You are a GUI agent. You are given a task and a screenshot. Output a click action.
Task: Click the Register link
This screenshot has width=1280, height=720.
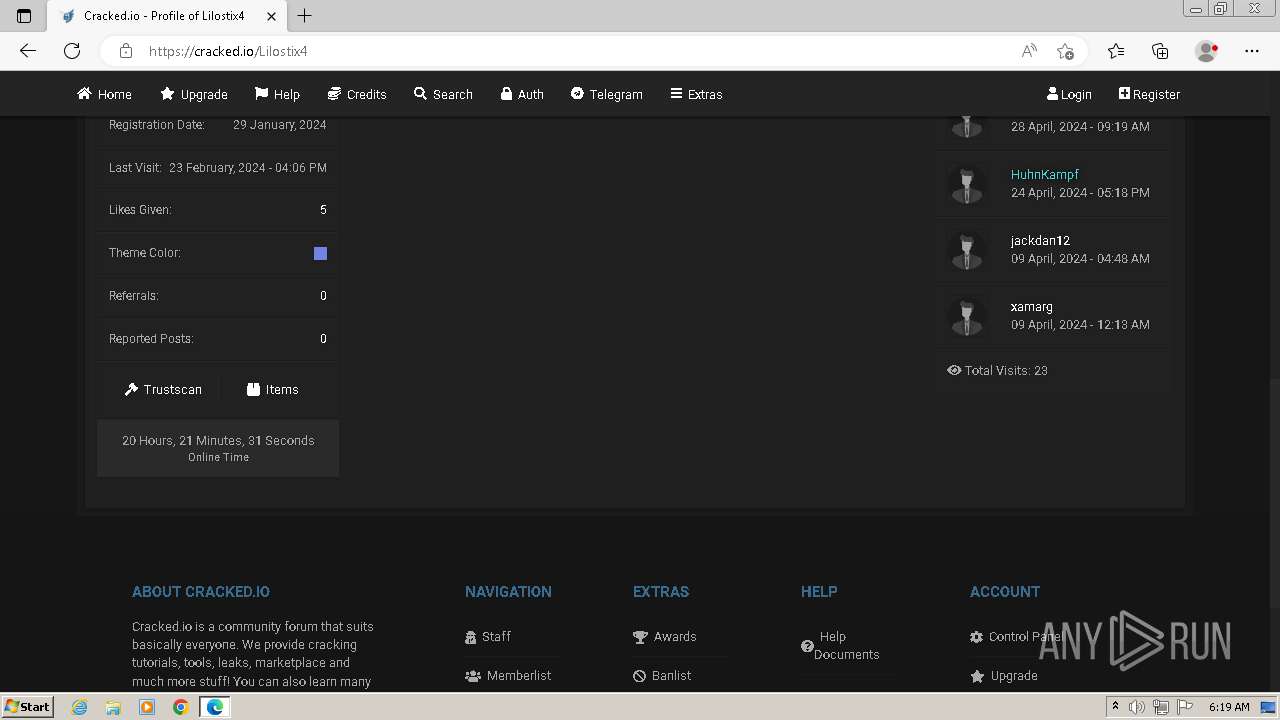click(x=1149, y=94)
